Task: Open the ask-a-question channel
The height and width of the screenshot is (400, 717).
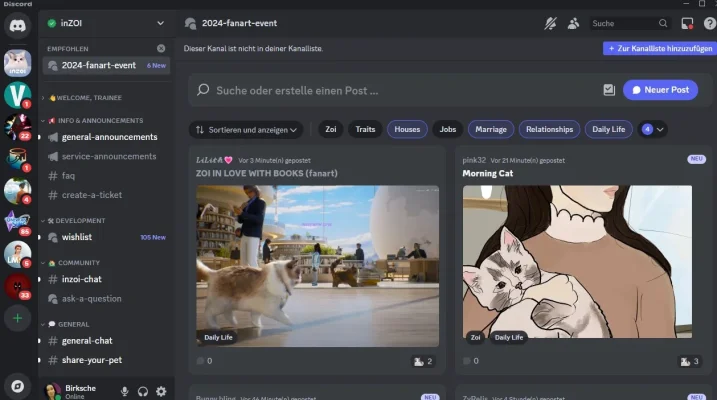Action: click(x=106, y=299)
